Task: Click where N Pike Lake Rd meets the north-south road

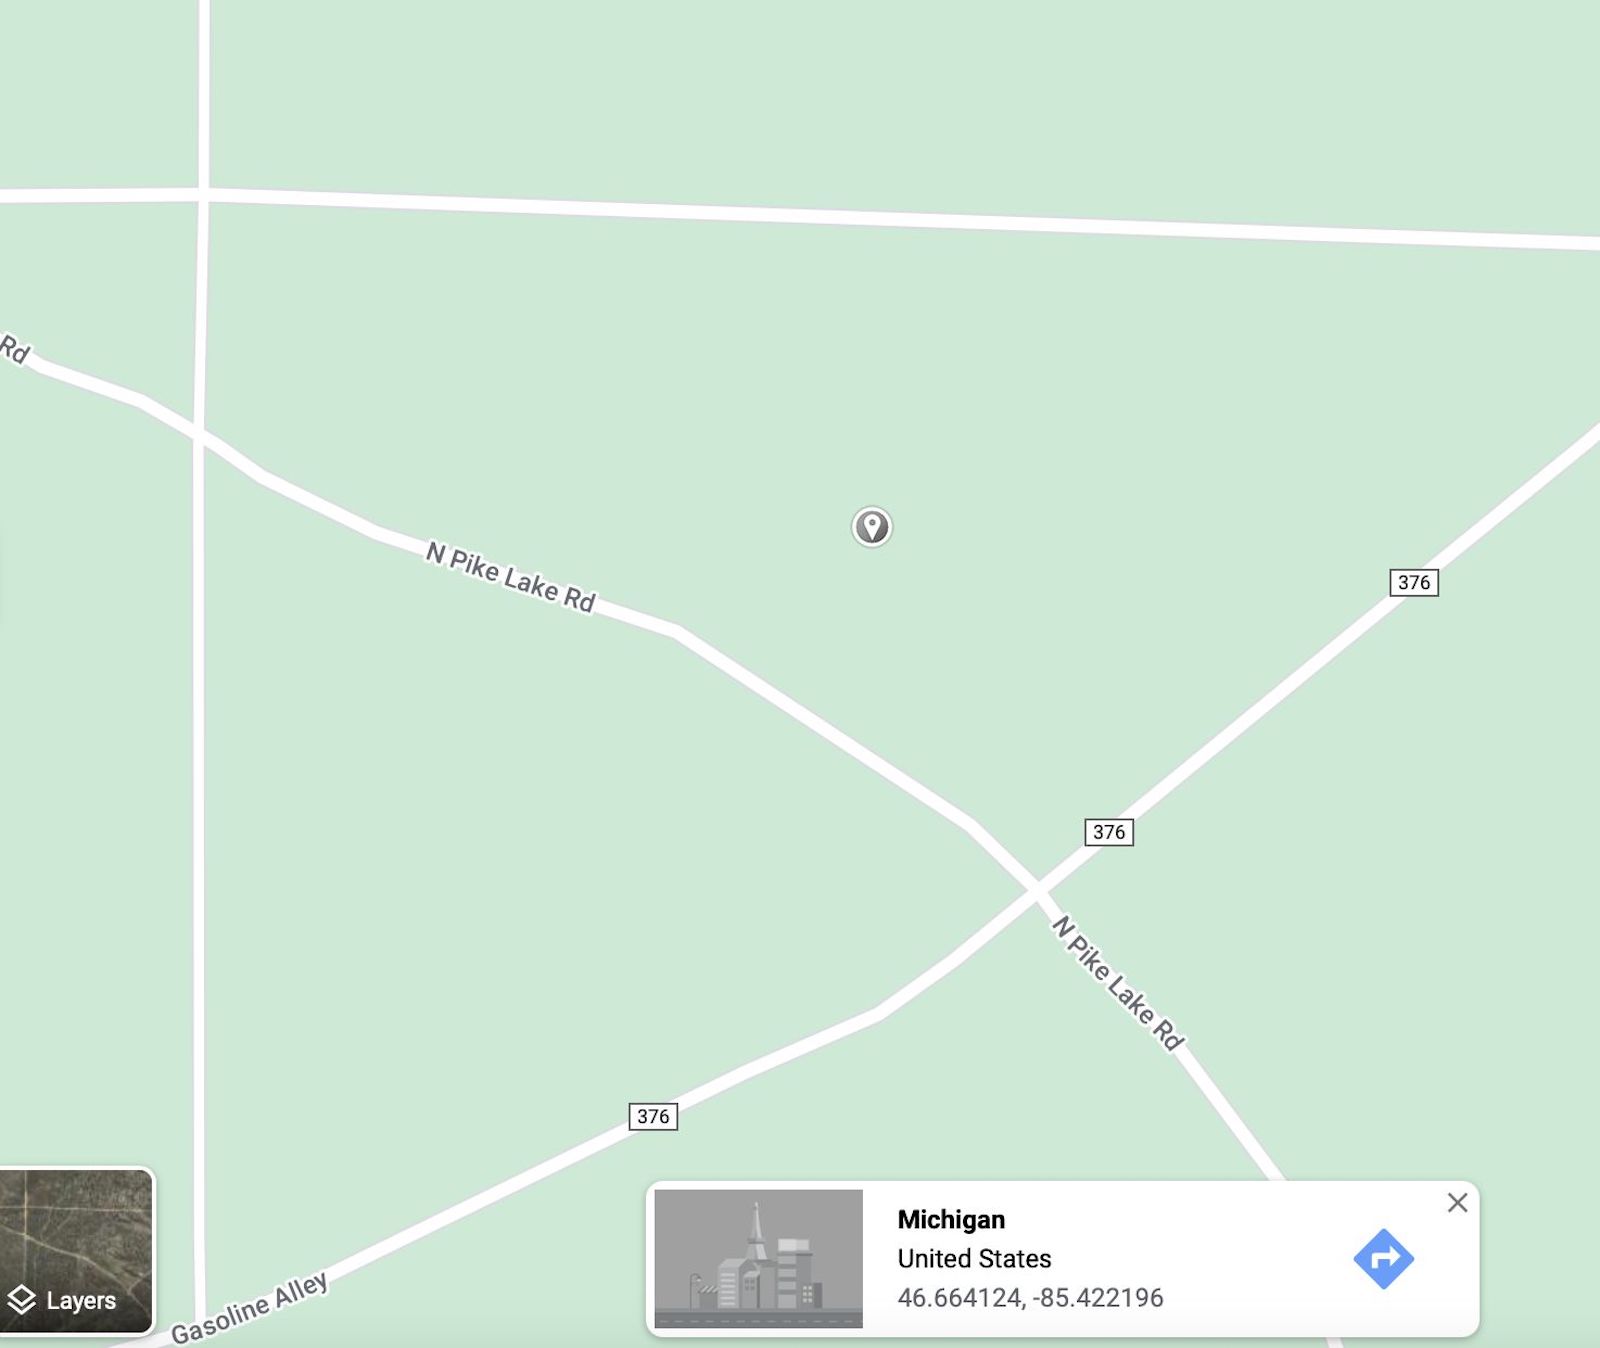Action: [200, 435]
